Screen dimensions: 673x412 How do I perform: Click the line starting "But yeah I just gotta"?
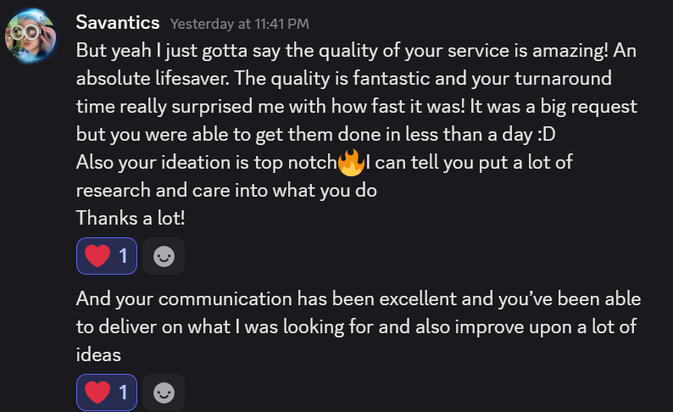pyautogui.click(x=360, y=51)
